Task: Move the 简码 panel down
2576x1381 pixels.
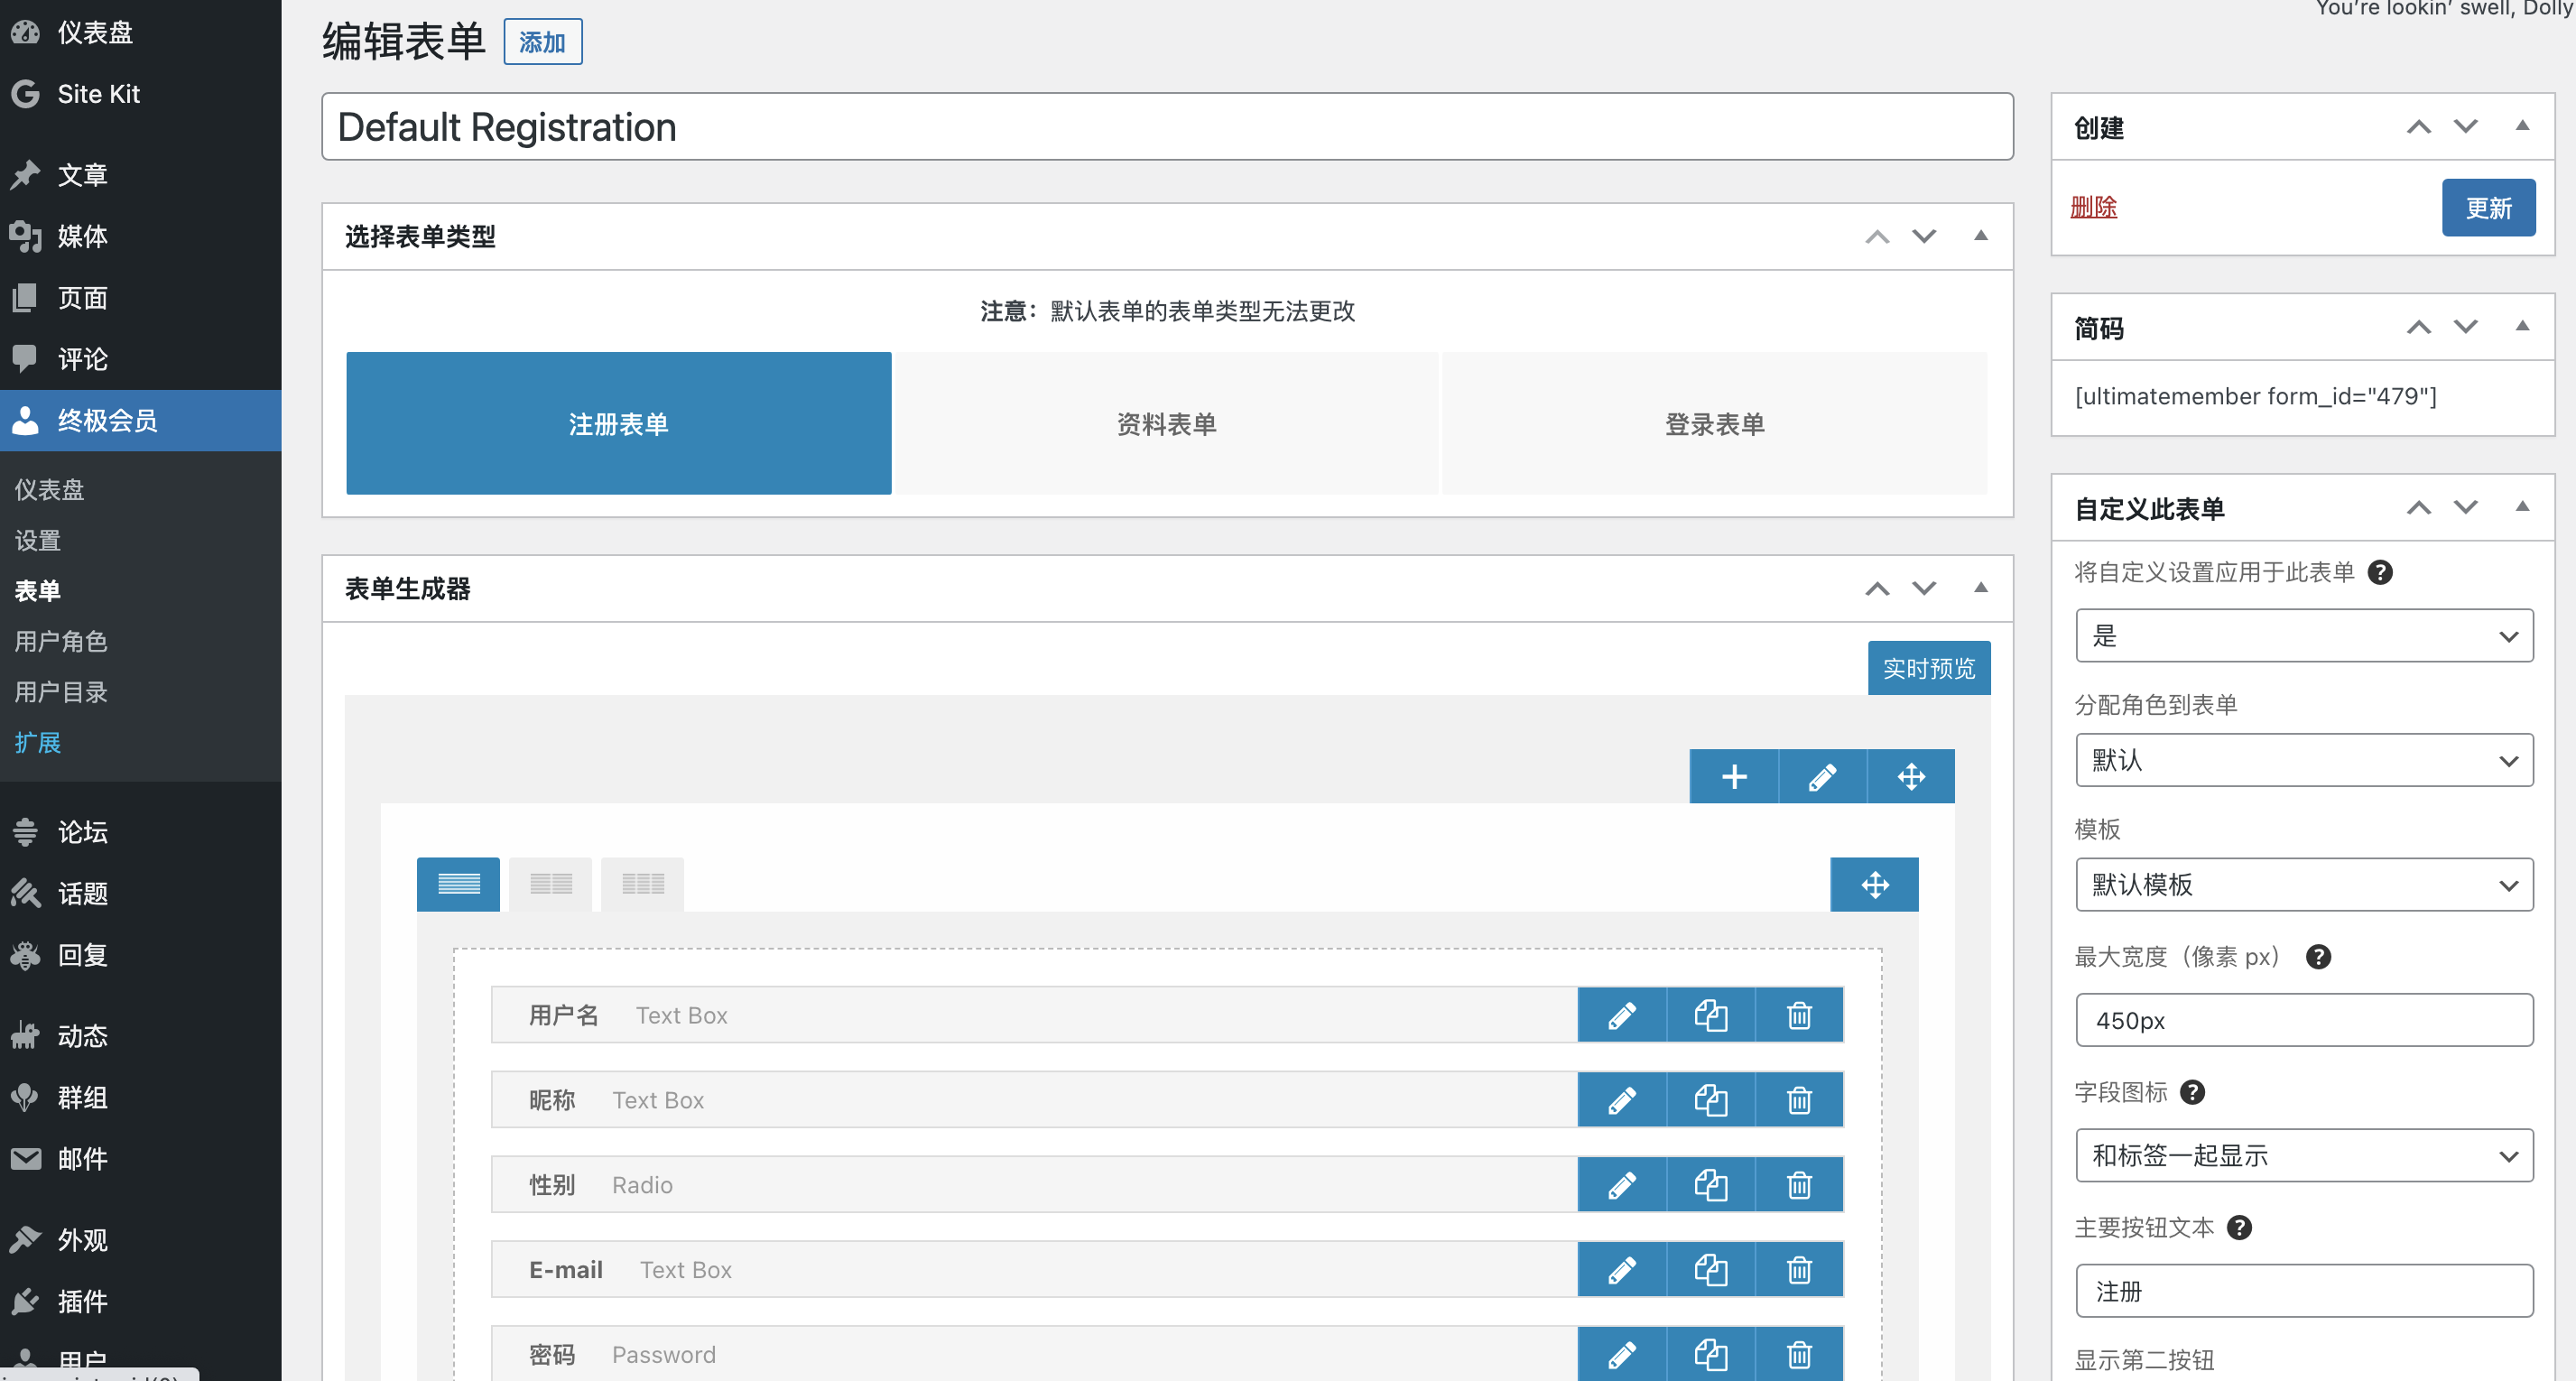Action: pyautogui.click(x=2466, y=327)
